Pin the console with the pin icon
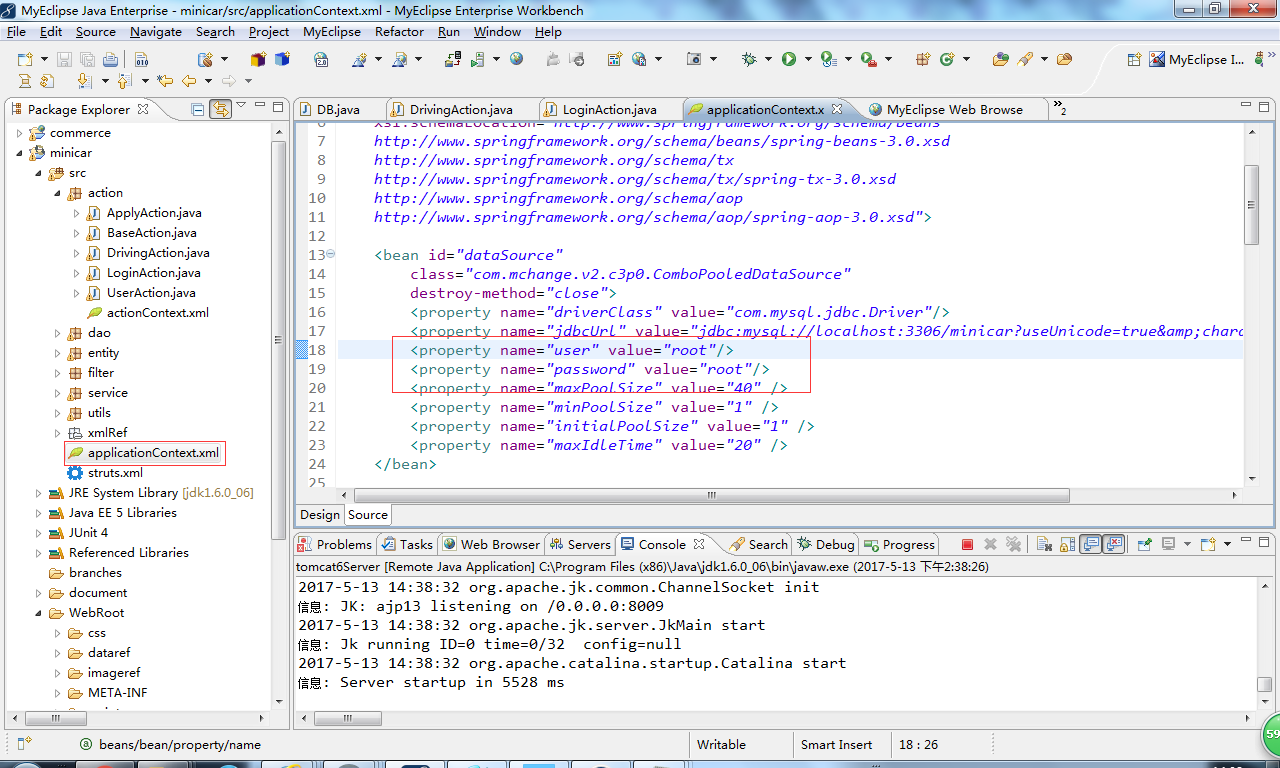The width and height of the screenshot is (1280, 768). [x=1144, y=544]
